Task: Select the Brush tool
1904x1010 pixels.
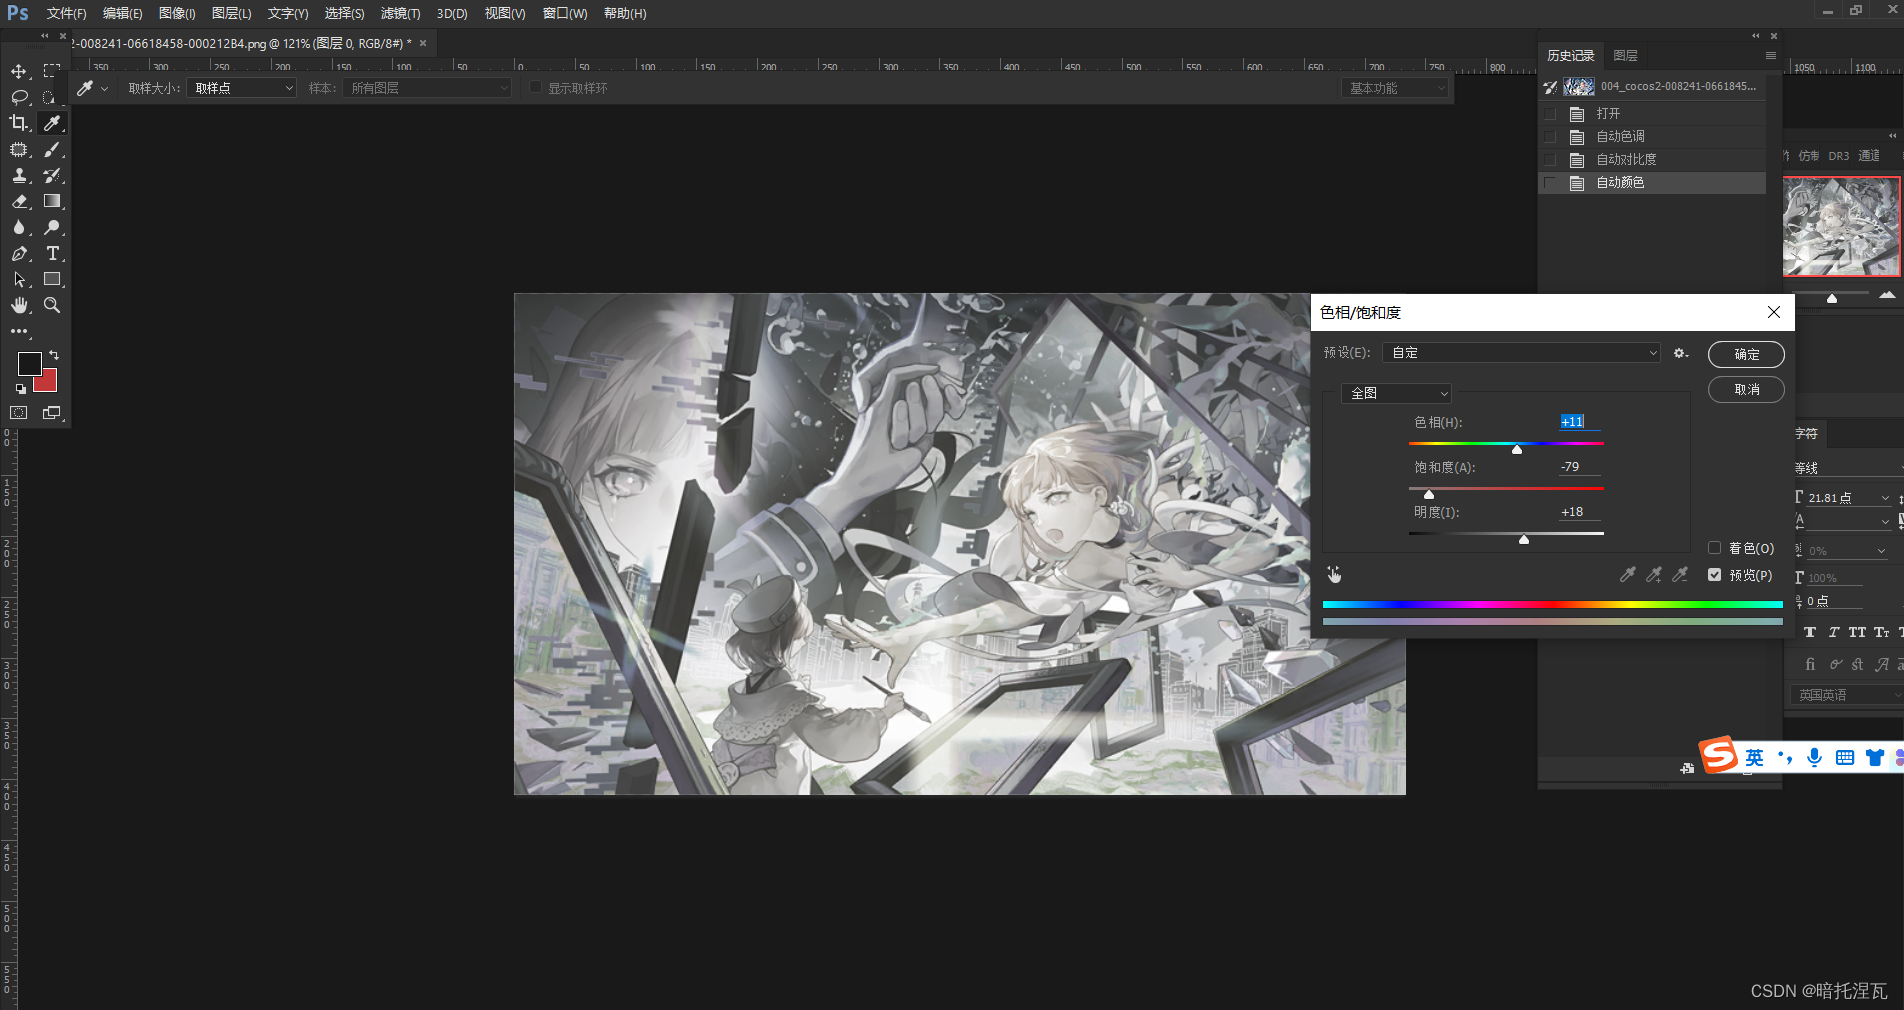Action: (52, 149)
